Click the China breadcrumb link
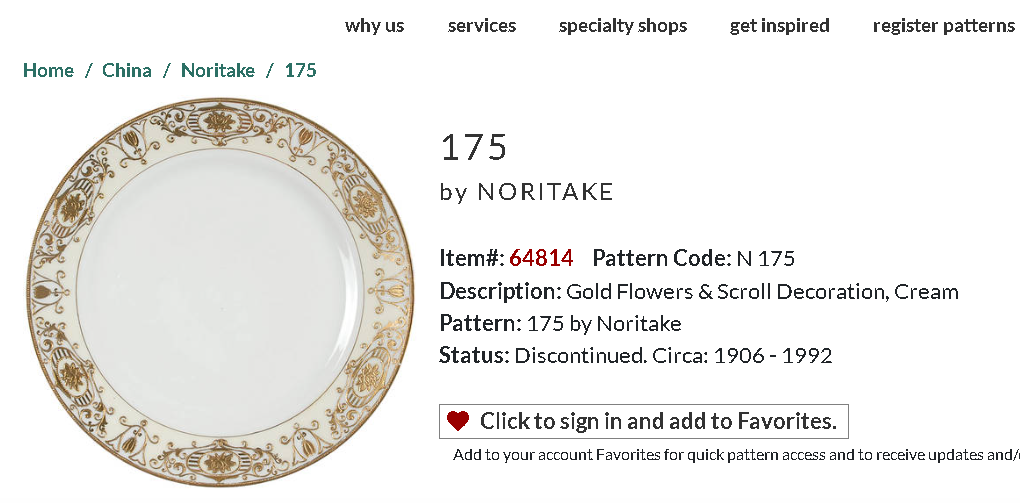Image resolution: width=1020 pixels, height=503 pixels. (127, 70)
